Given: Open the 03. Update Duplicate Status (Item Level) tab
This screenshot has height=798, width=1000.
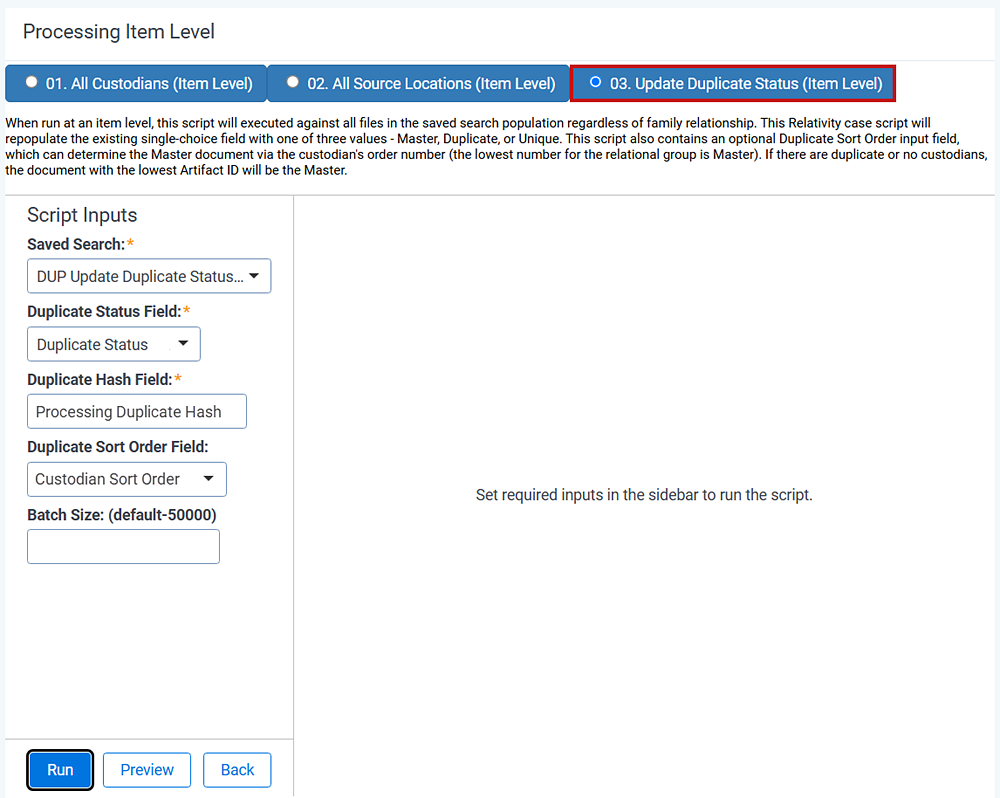Looking at the screenshot, I should 733,84.
